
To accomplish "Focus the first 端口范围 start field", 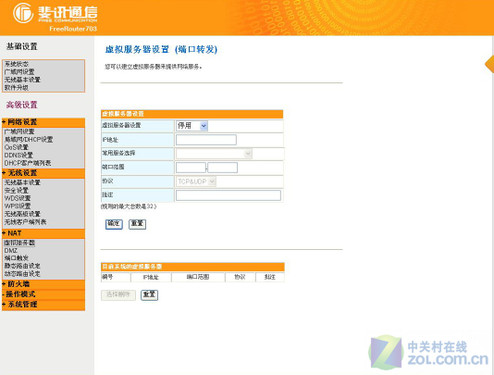I will click(191, 168).
